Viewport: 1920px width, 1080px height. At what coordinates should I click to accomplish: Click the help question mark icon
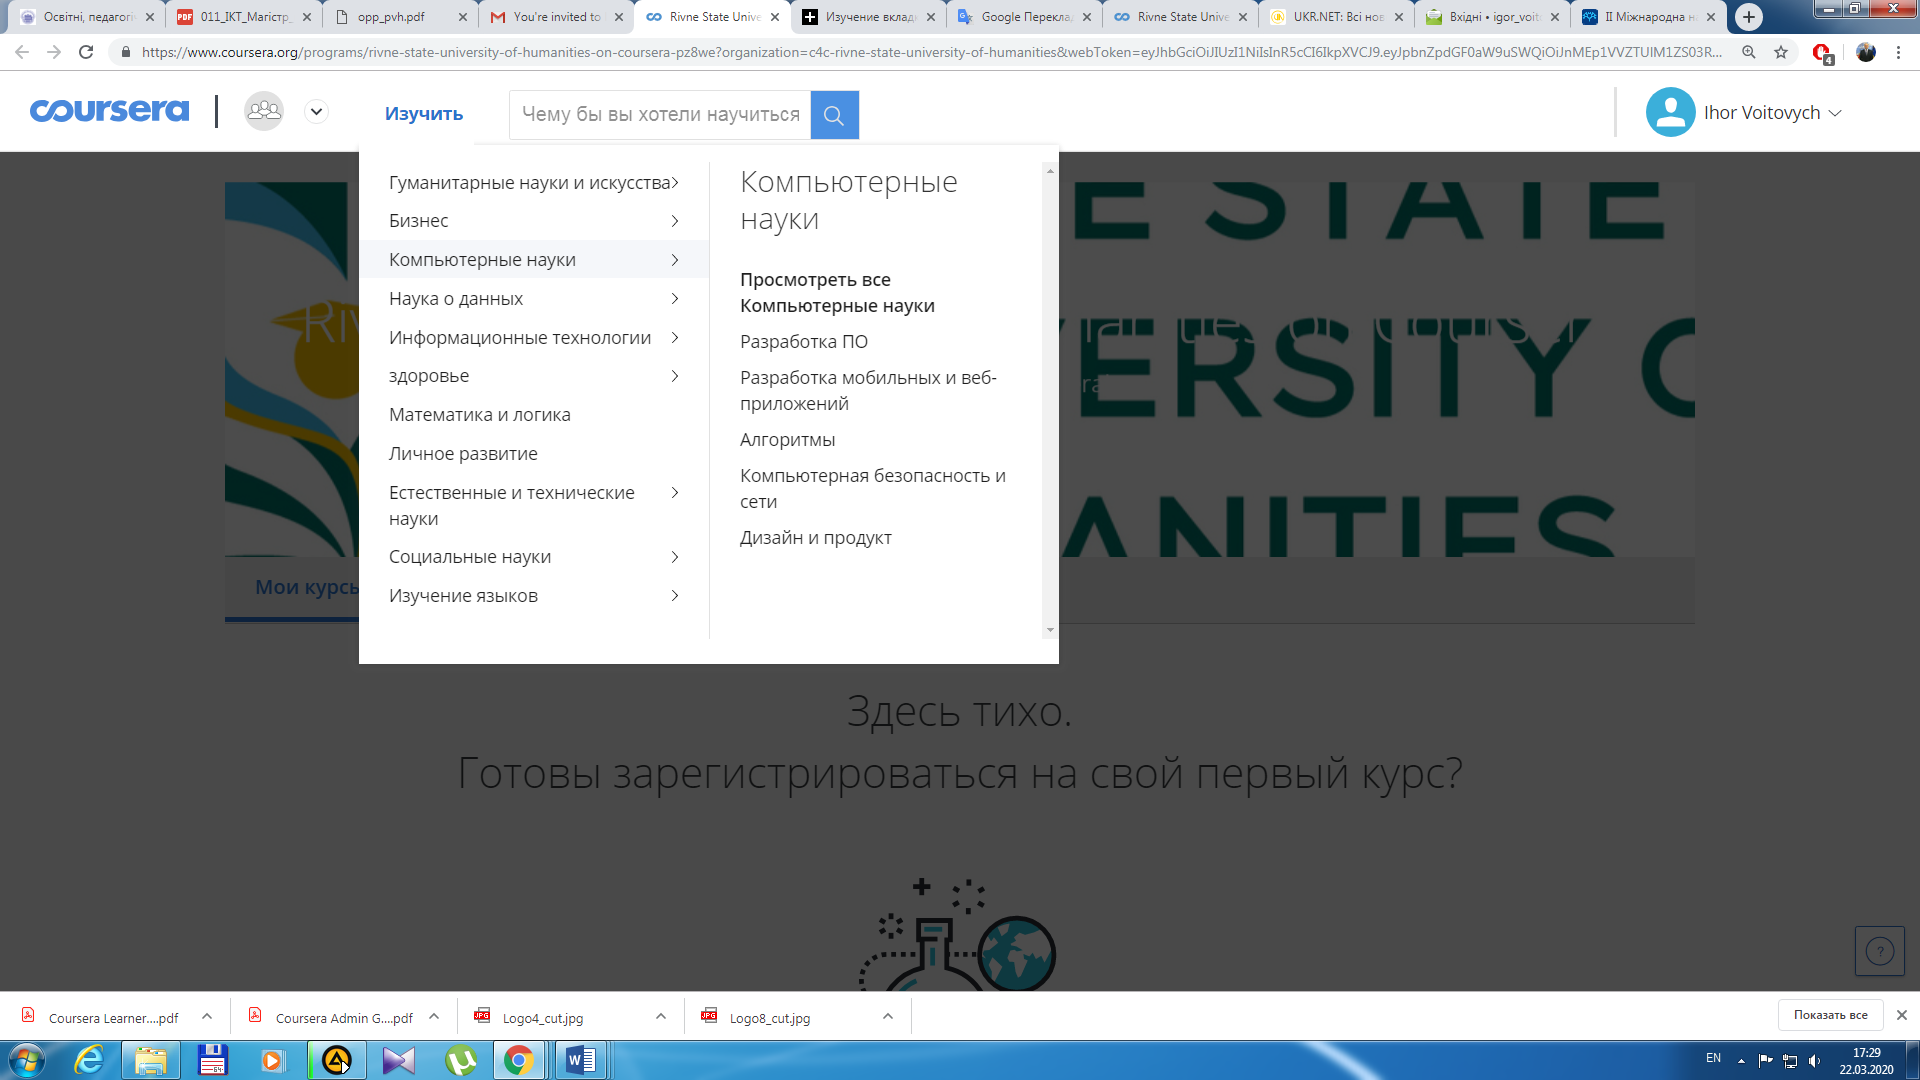point(1879,951)
